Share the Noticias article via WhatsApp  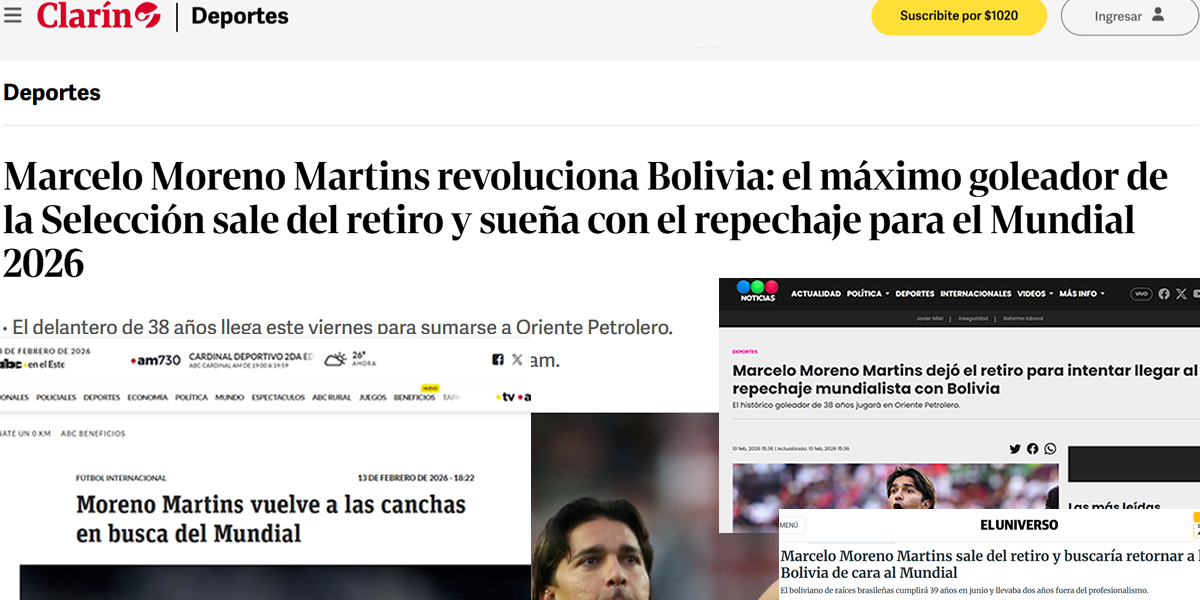(x=1050, y=449)
